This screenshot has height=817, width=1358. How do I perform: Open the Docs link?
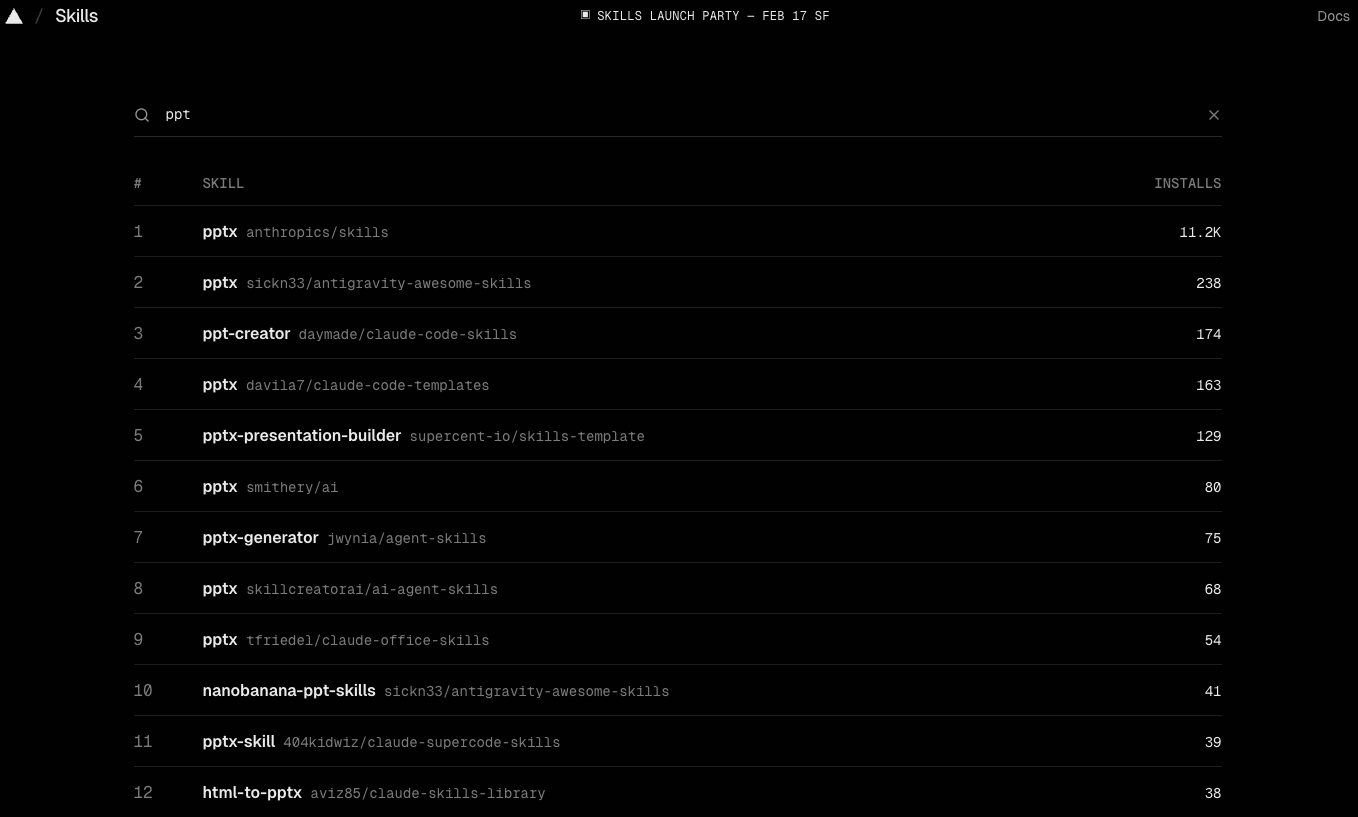click(1333, 16)
